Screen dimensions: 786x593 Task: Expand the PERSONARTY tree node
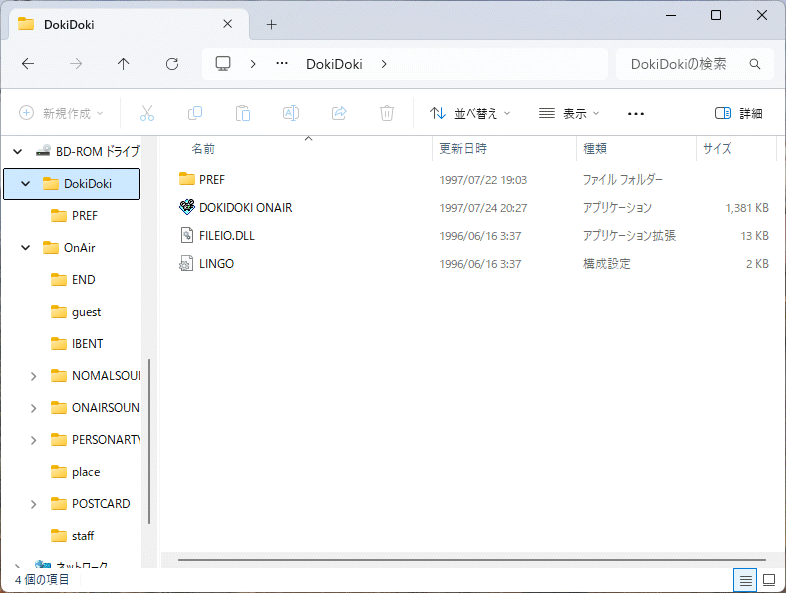[x=34, y=440]
